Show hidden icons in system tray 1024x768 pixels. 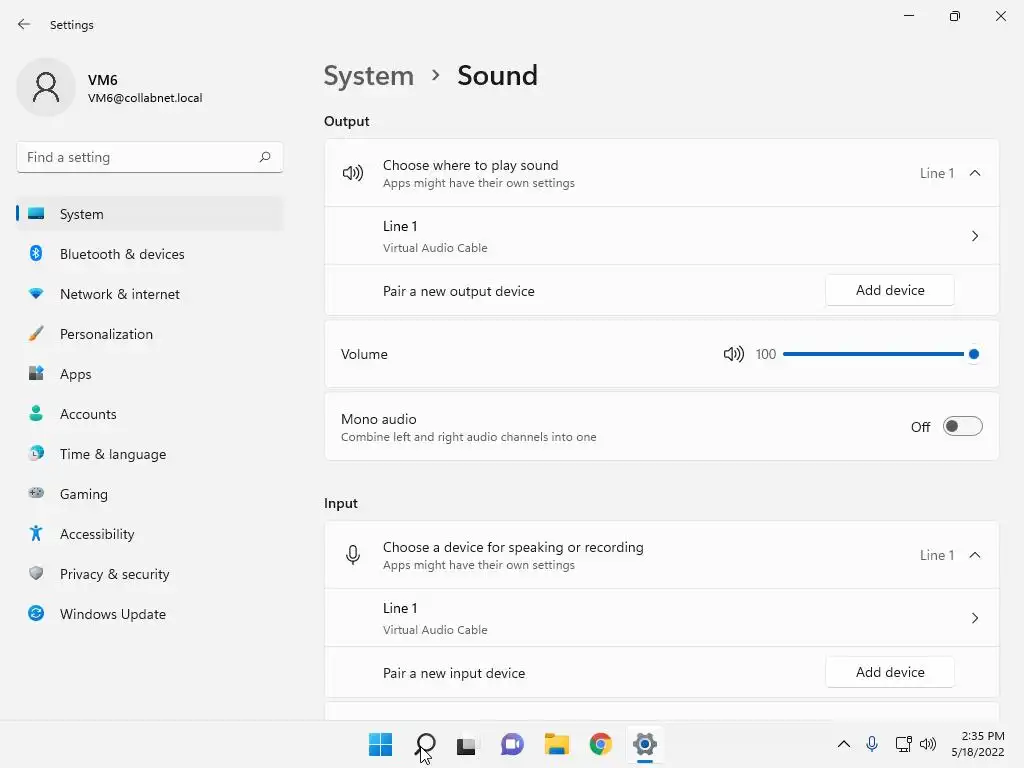(x=843, y=744)
